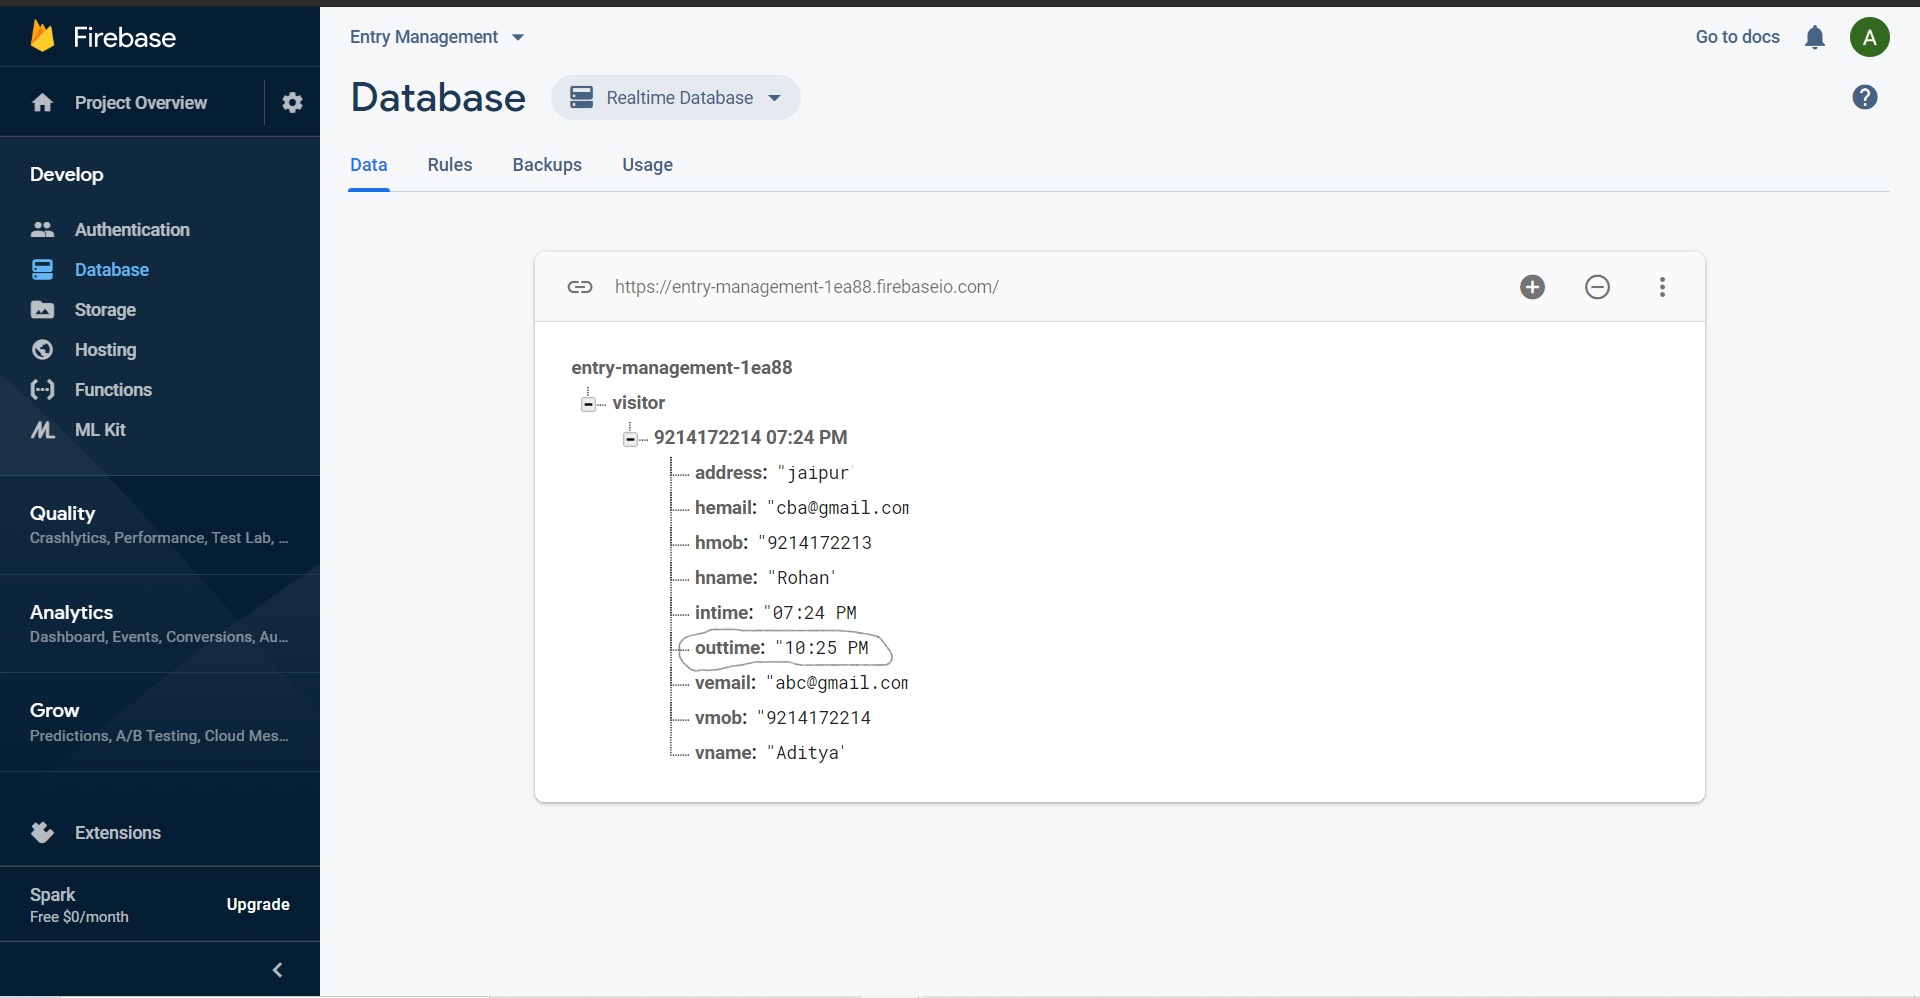Expand the Grow section
Image resolution: width=1920 pixels, height=998 pixels.
[x=160, y=722]
